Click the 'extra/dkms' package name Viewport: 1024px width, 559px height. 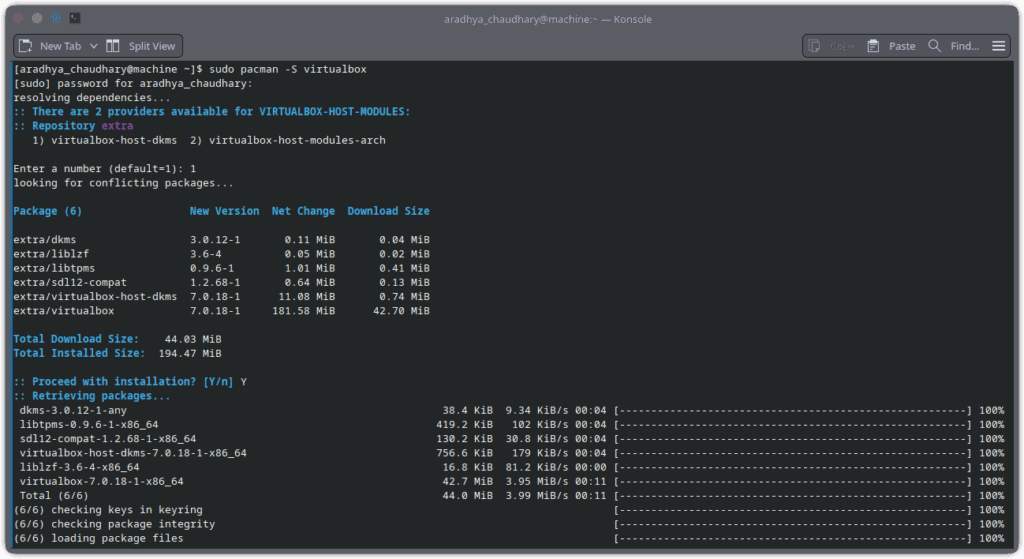click(x=44, y=240)
